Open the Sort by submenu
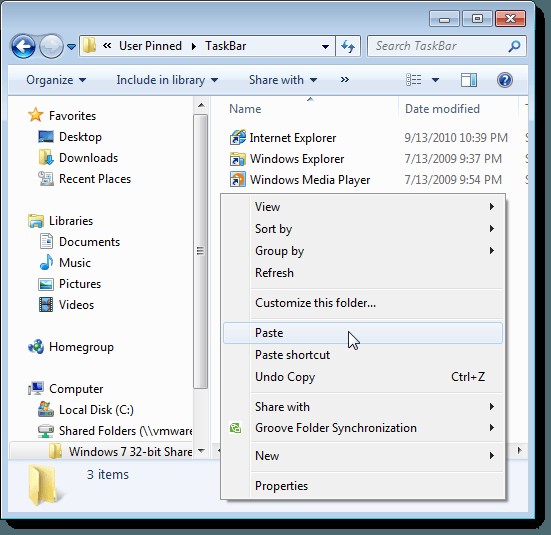The image size is (551, 535). (363, 229)
